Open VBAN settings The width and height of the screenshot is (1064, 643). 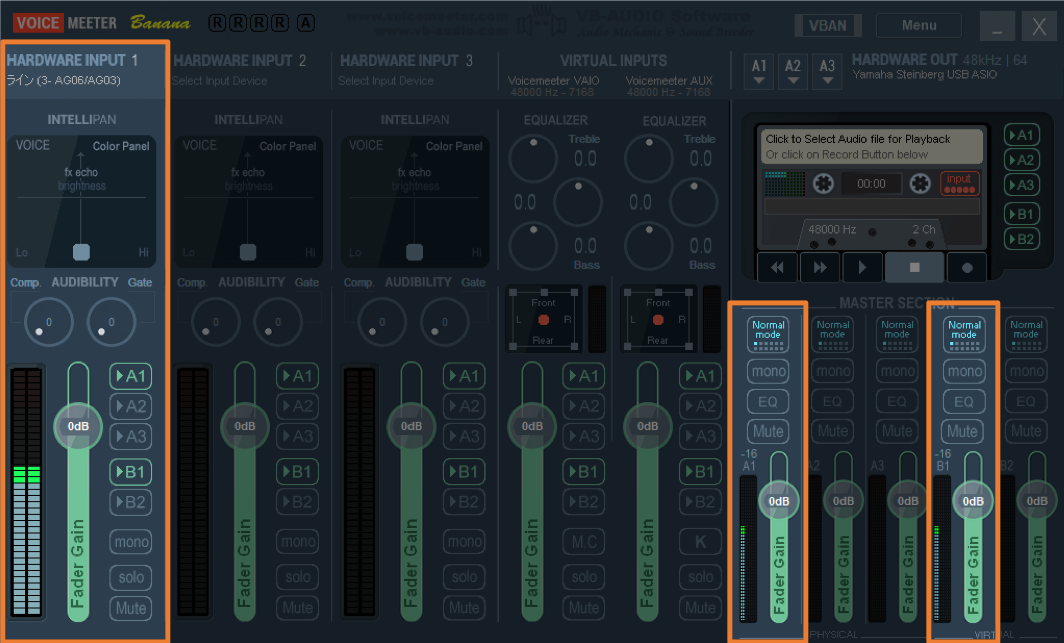828,26
